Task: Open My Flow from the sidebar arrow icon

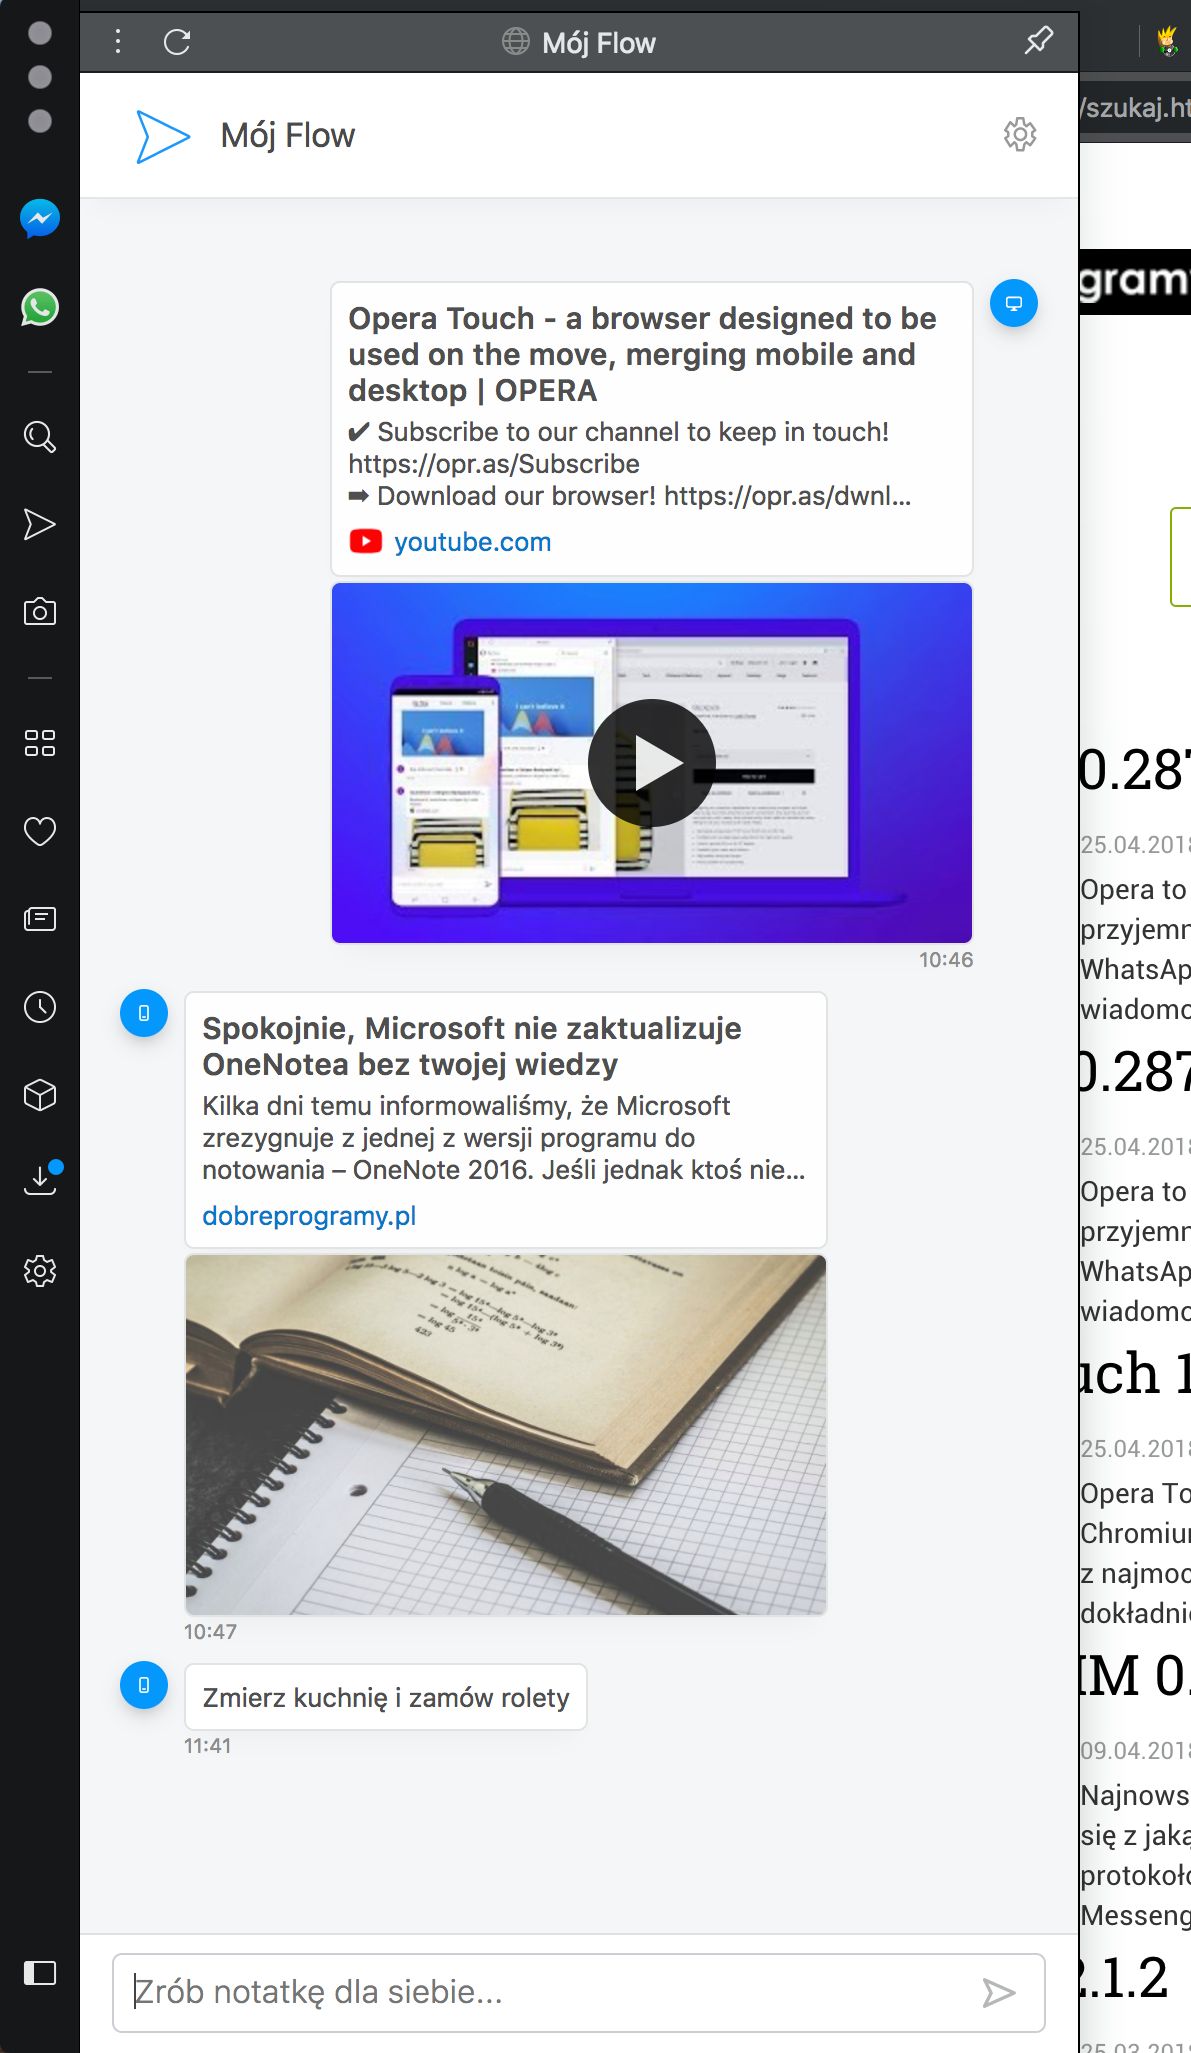Action: point(40,524)
